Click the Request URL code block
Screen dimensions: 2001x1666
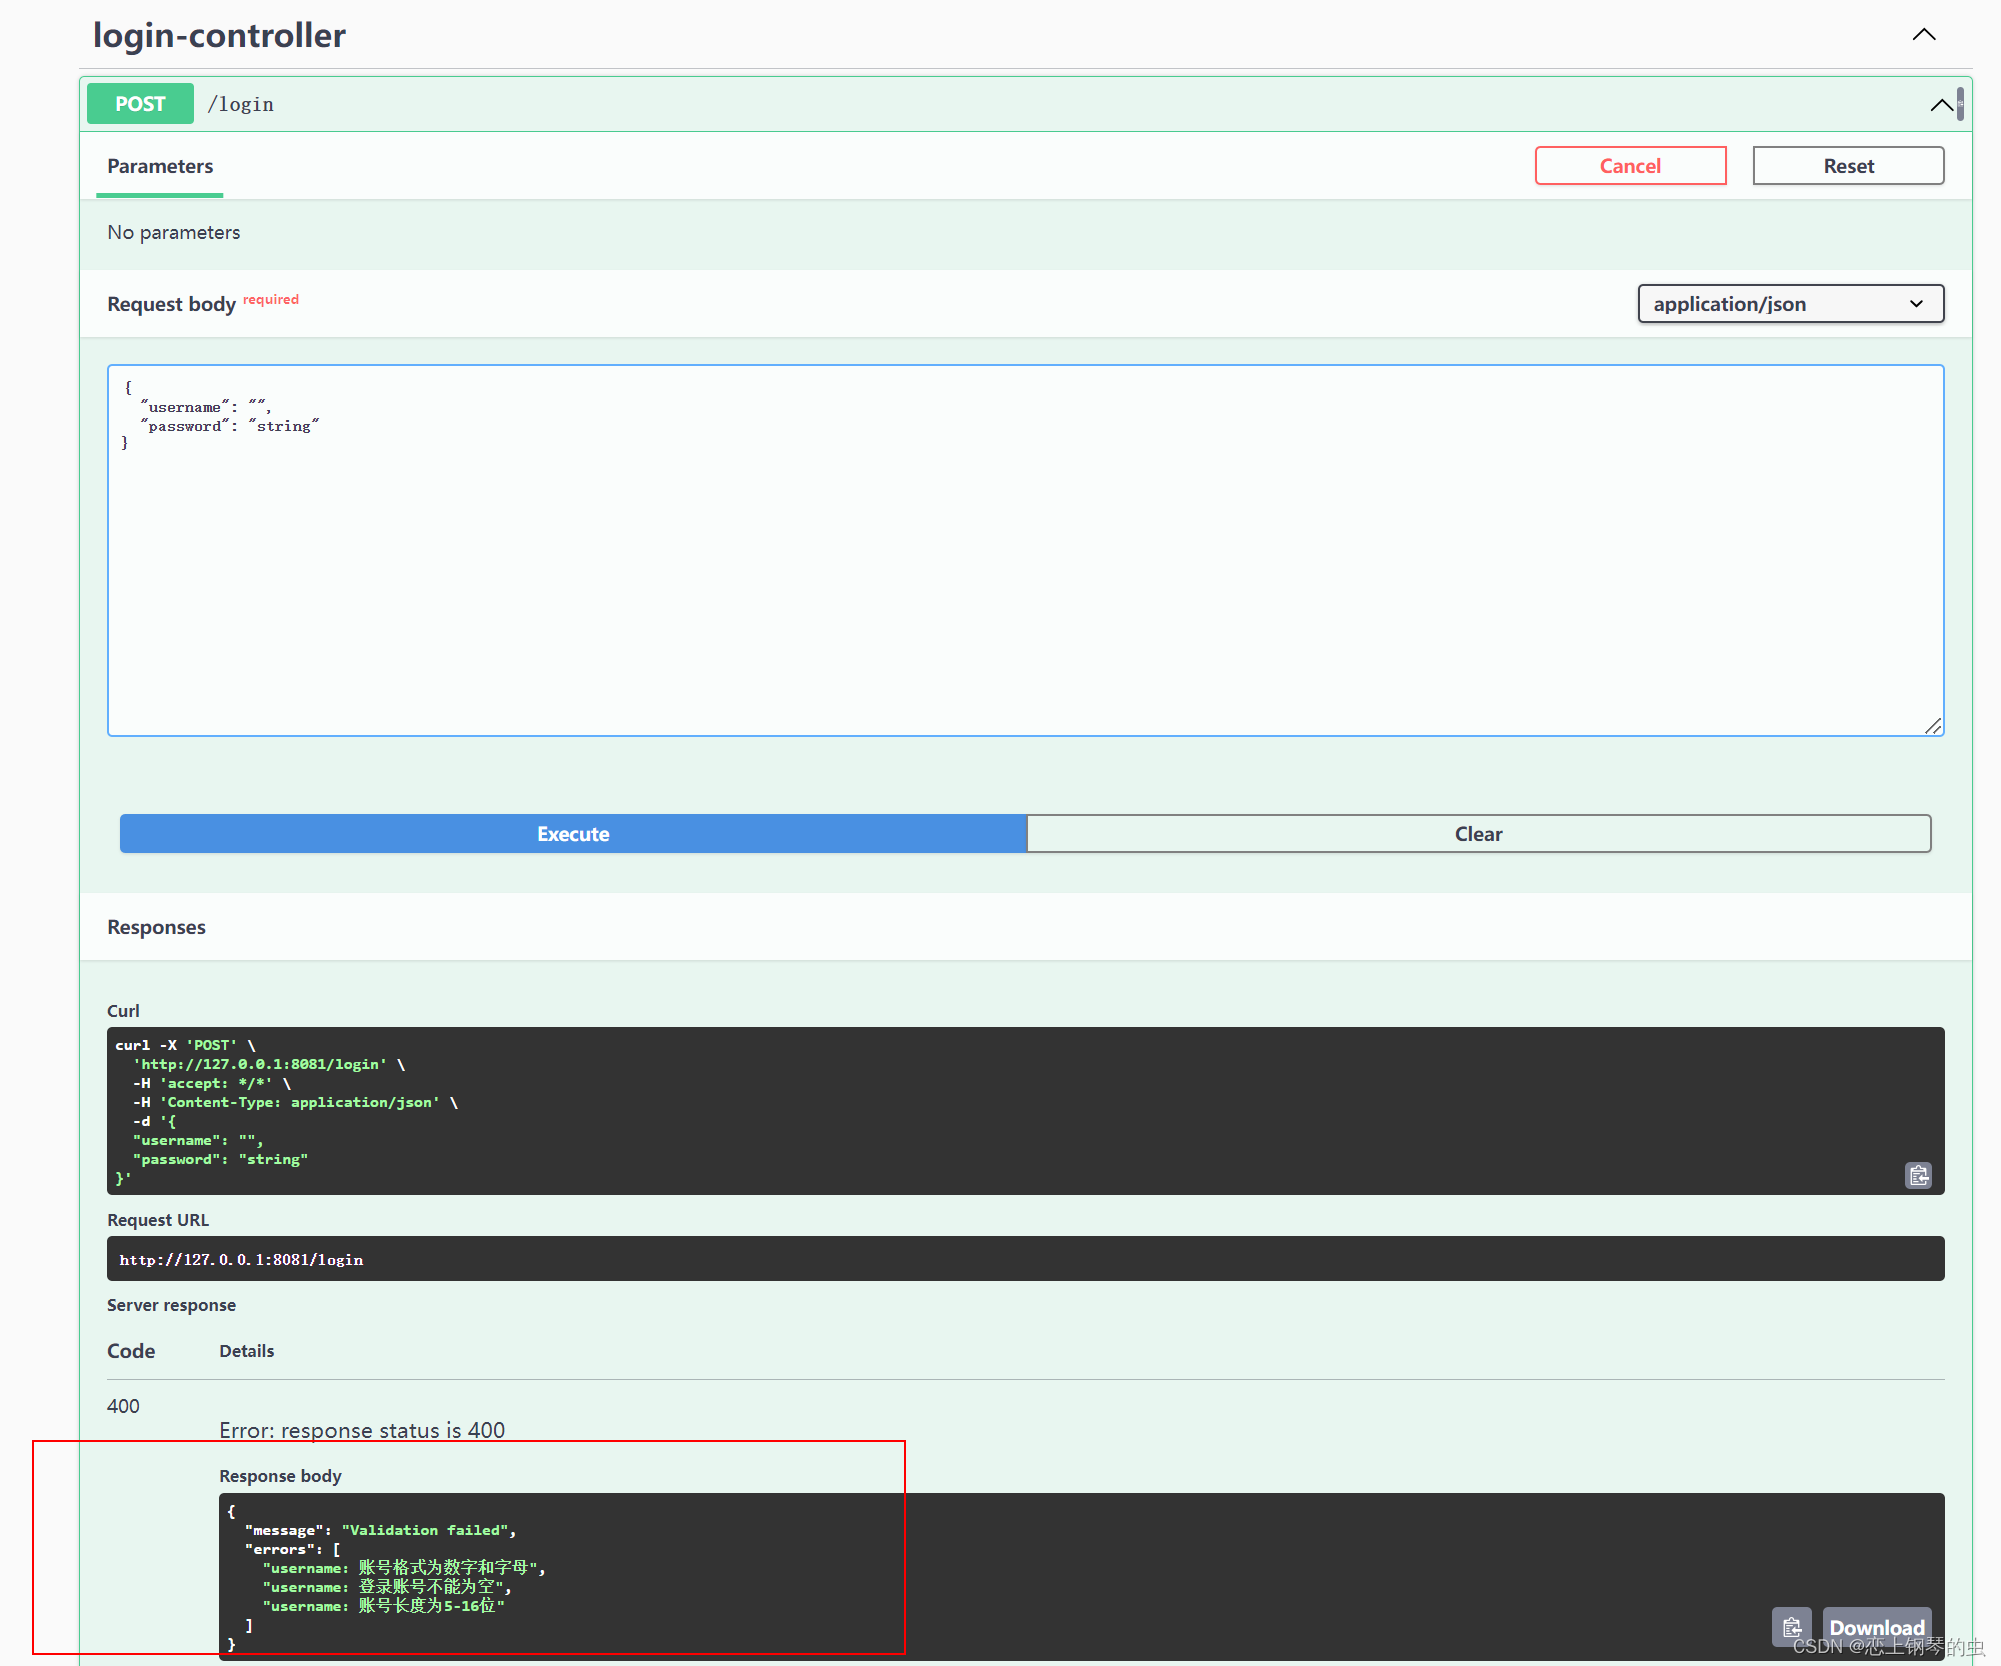pyautogui.click(x=1025, y=1259)
